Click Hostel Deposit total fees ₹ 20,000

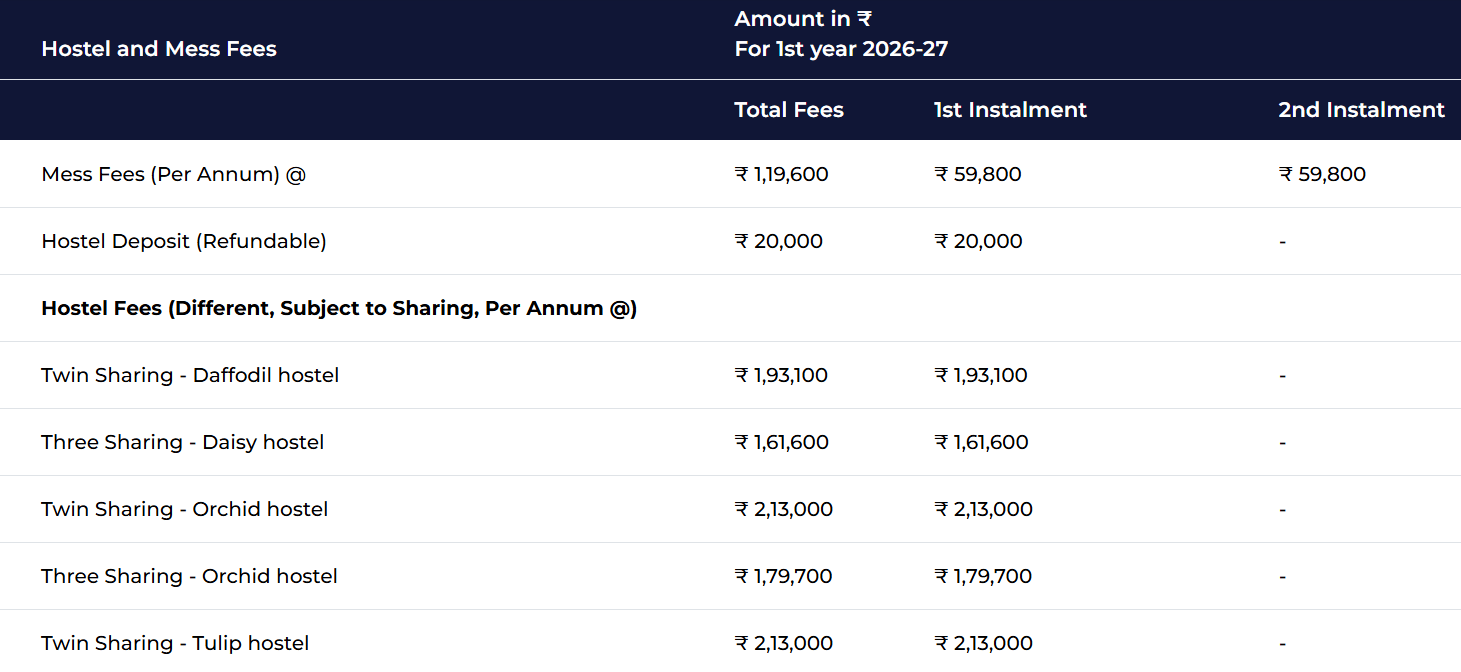(779, 241)
